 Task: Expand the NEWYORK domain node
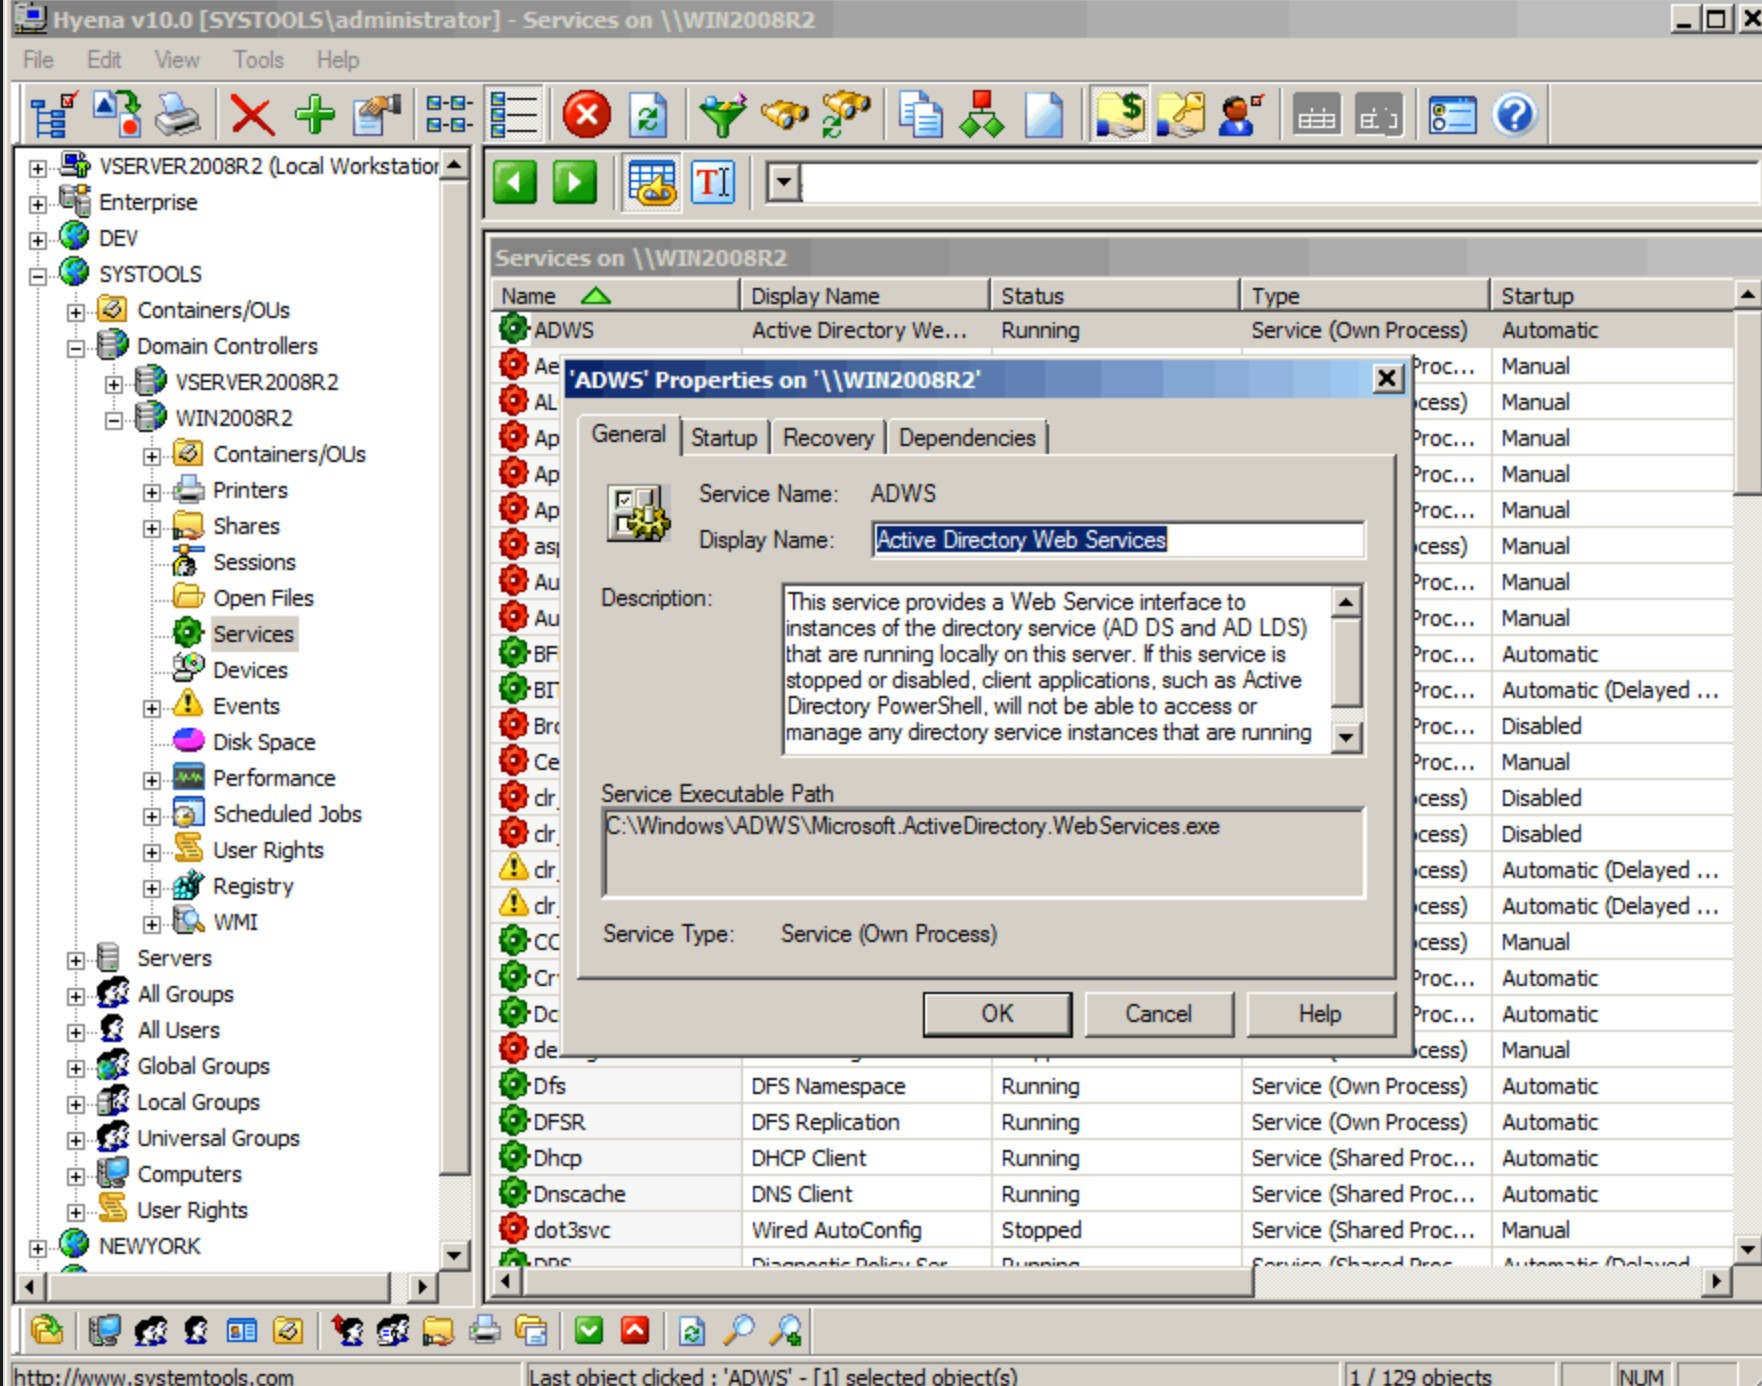tap(37, 1247)
